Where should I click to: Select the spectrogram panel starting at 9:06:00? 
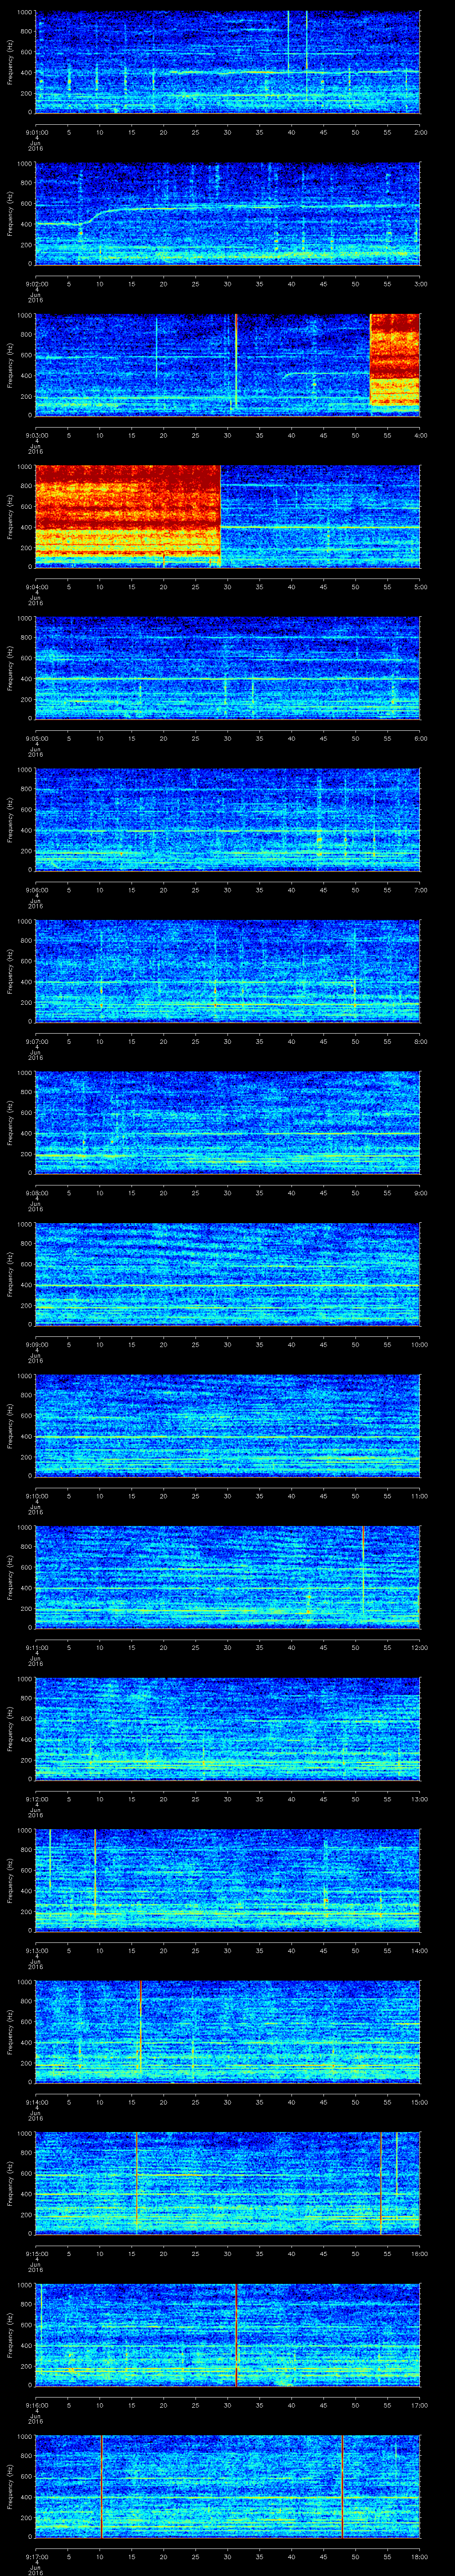click(227, 819)
